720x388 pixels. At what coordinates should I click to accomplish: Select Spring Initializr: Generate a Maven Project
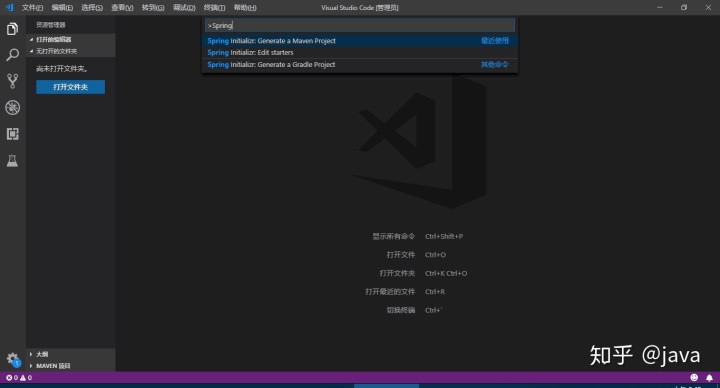pyautogui.click(x=360, y=40)
